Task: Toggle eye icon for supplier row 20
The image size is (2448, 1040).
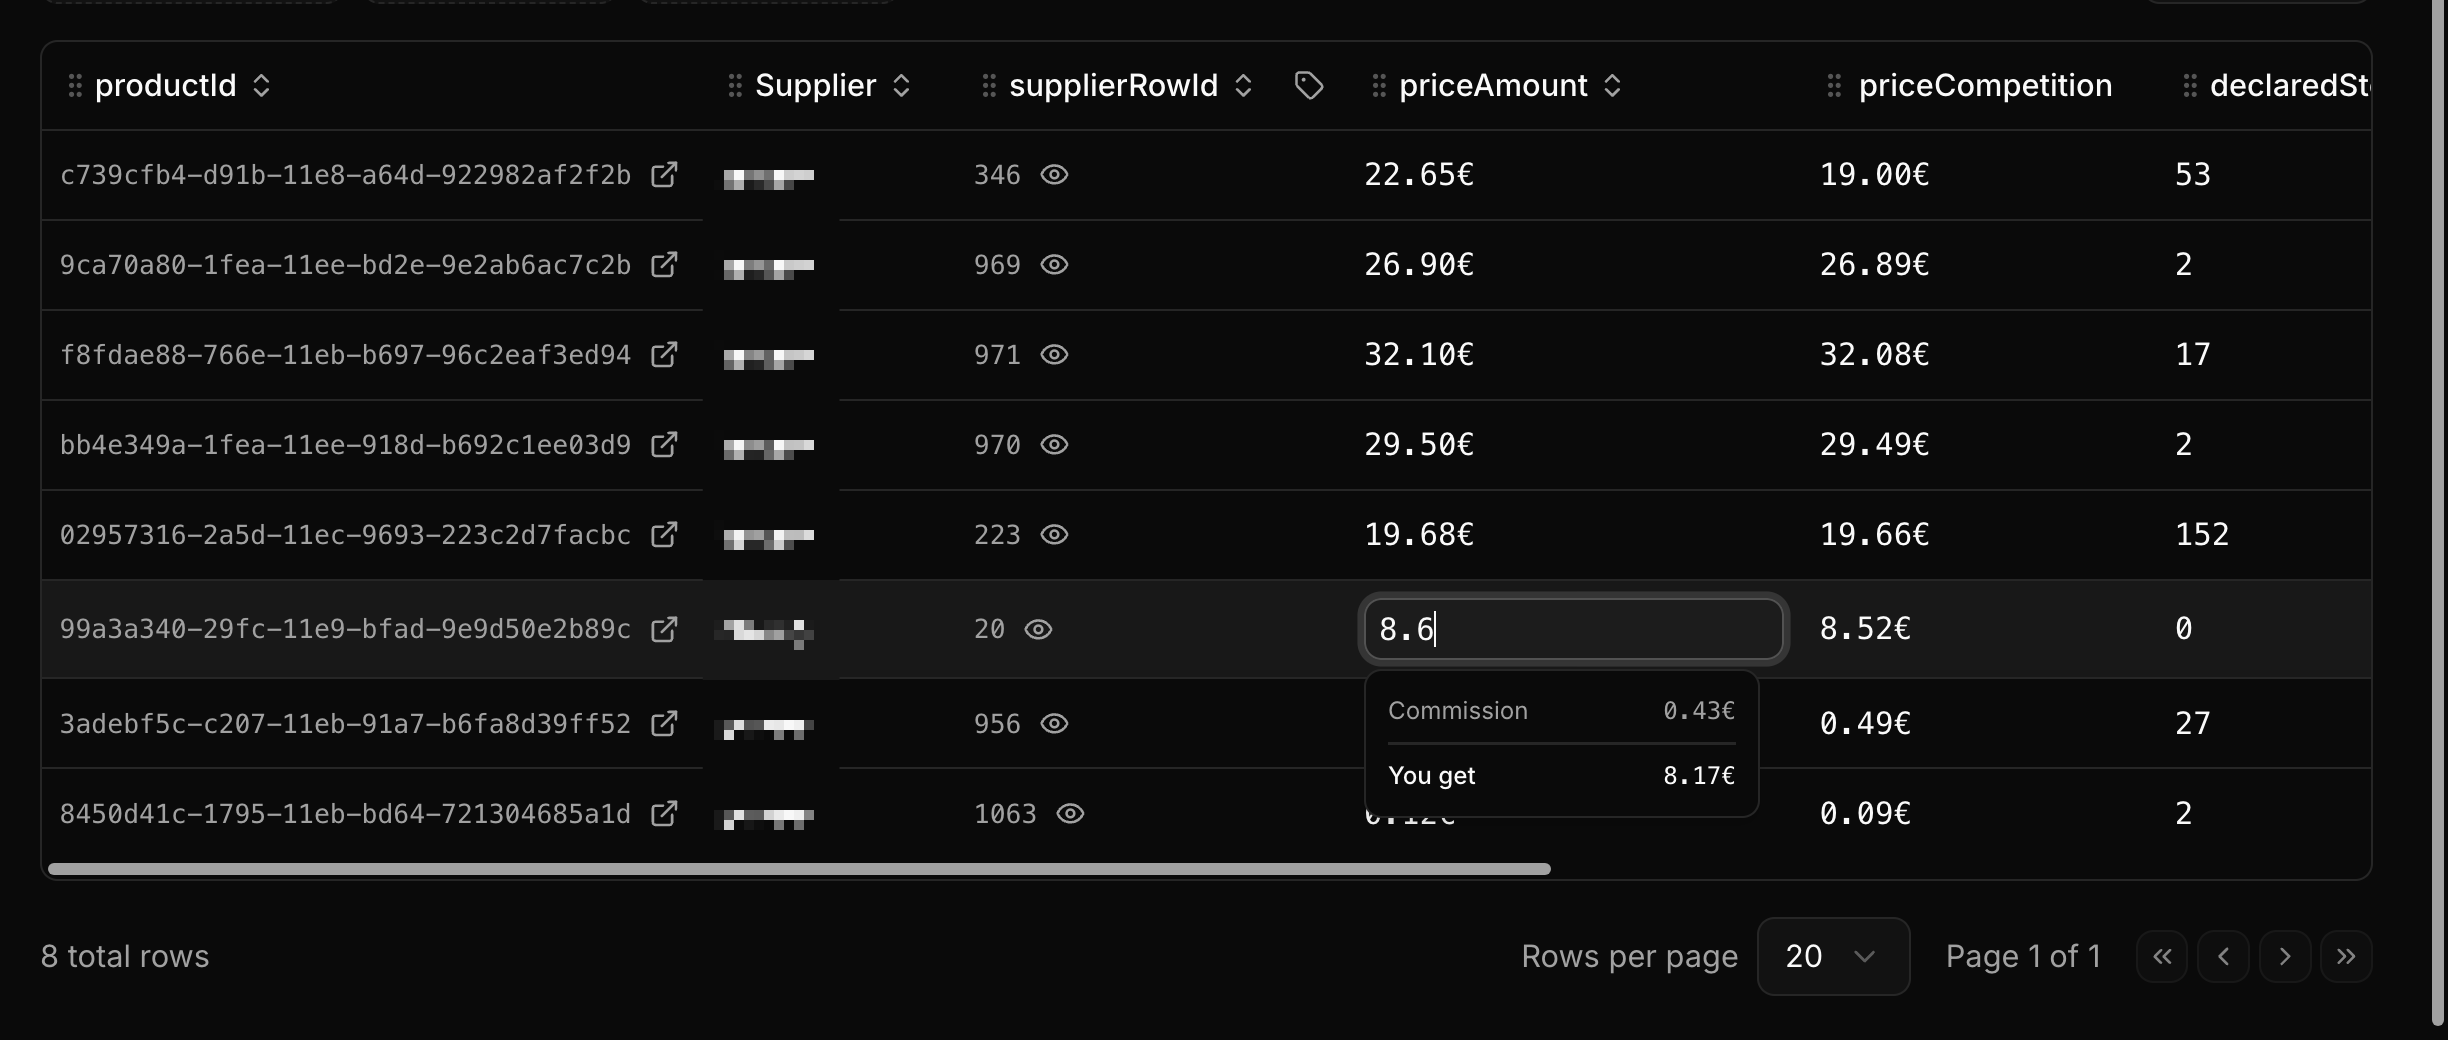Action: 1038,629
